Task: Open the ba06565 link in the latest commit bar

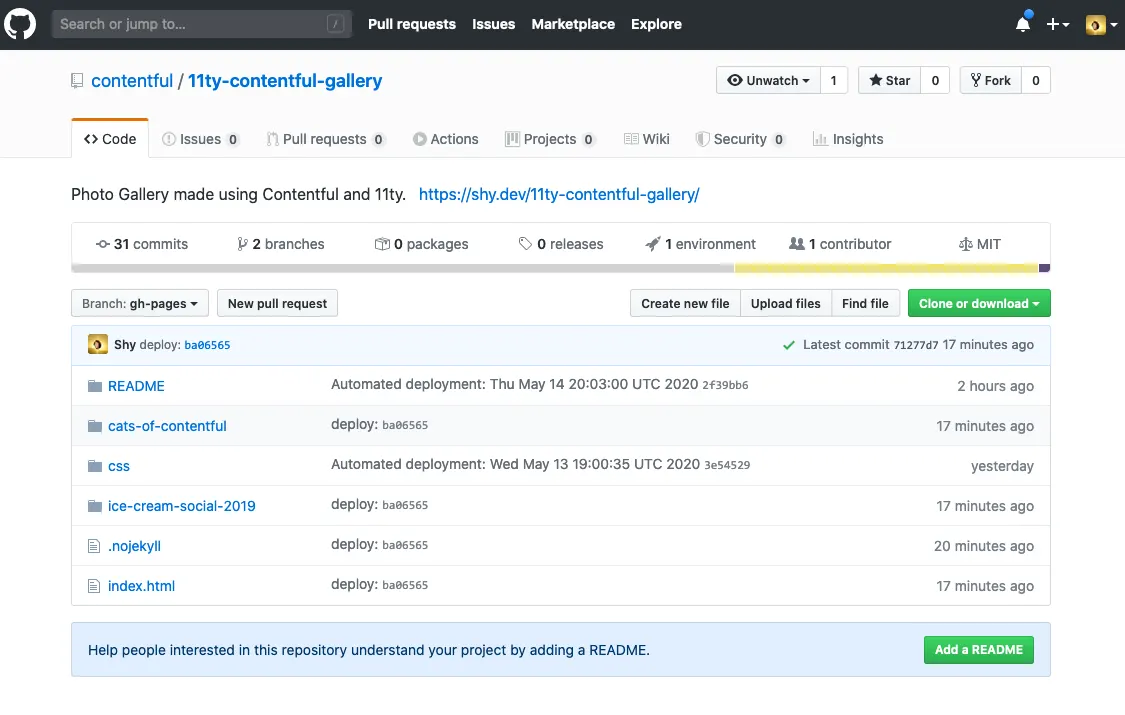Action: (207, 345)
